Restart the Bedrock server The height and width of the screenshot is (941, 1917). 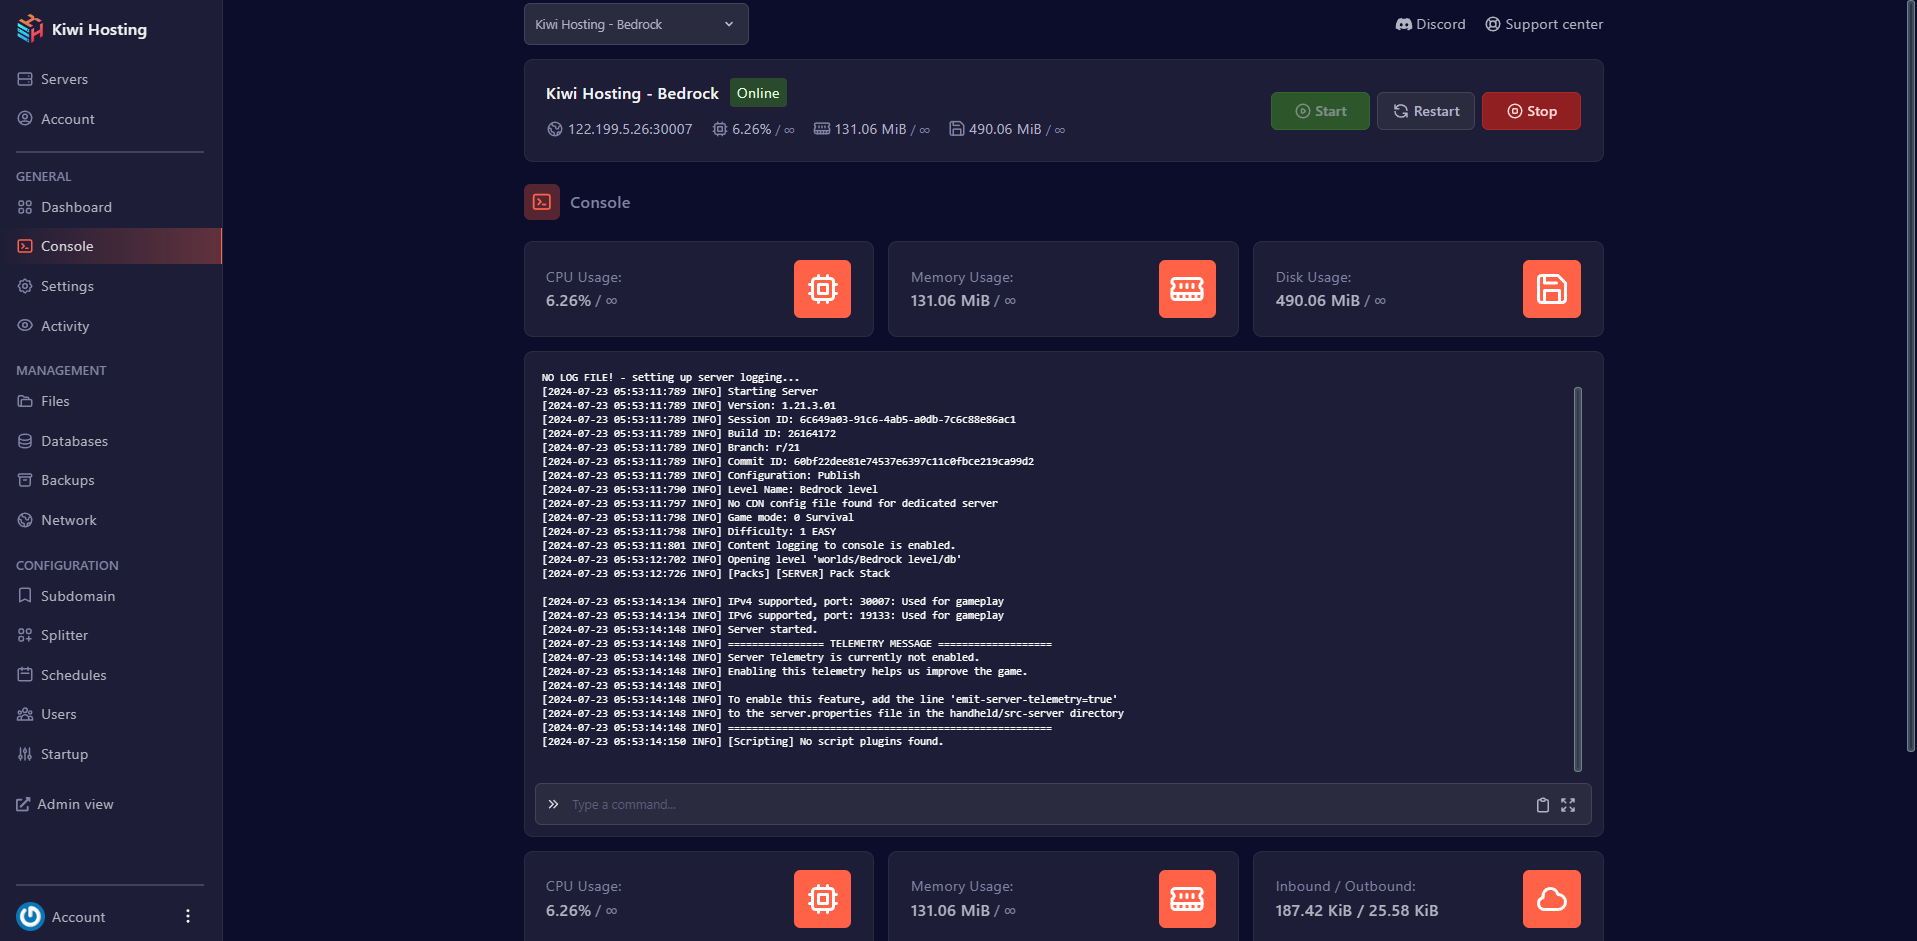[1425, 111]
